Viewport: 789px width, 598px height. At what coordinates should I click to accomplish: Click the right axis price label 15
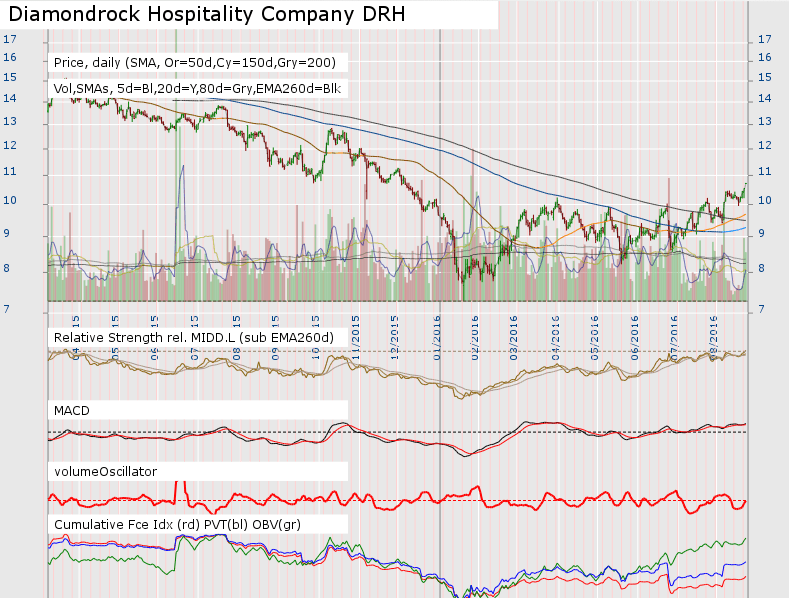coord(765,77)
